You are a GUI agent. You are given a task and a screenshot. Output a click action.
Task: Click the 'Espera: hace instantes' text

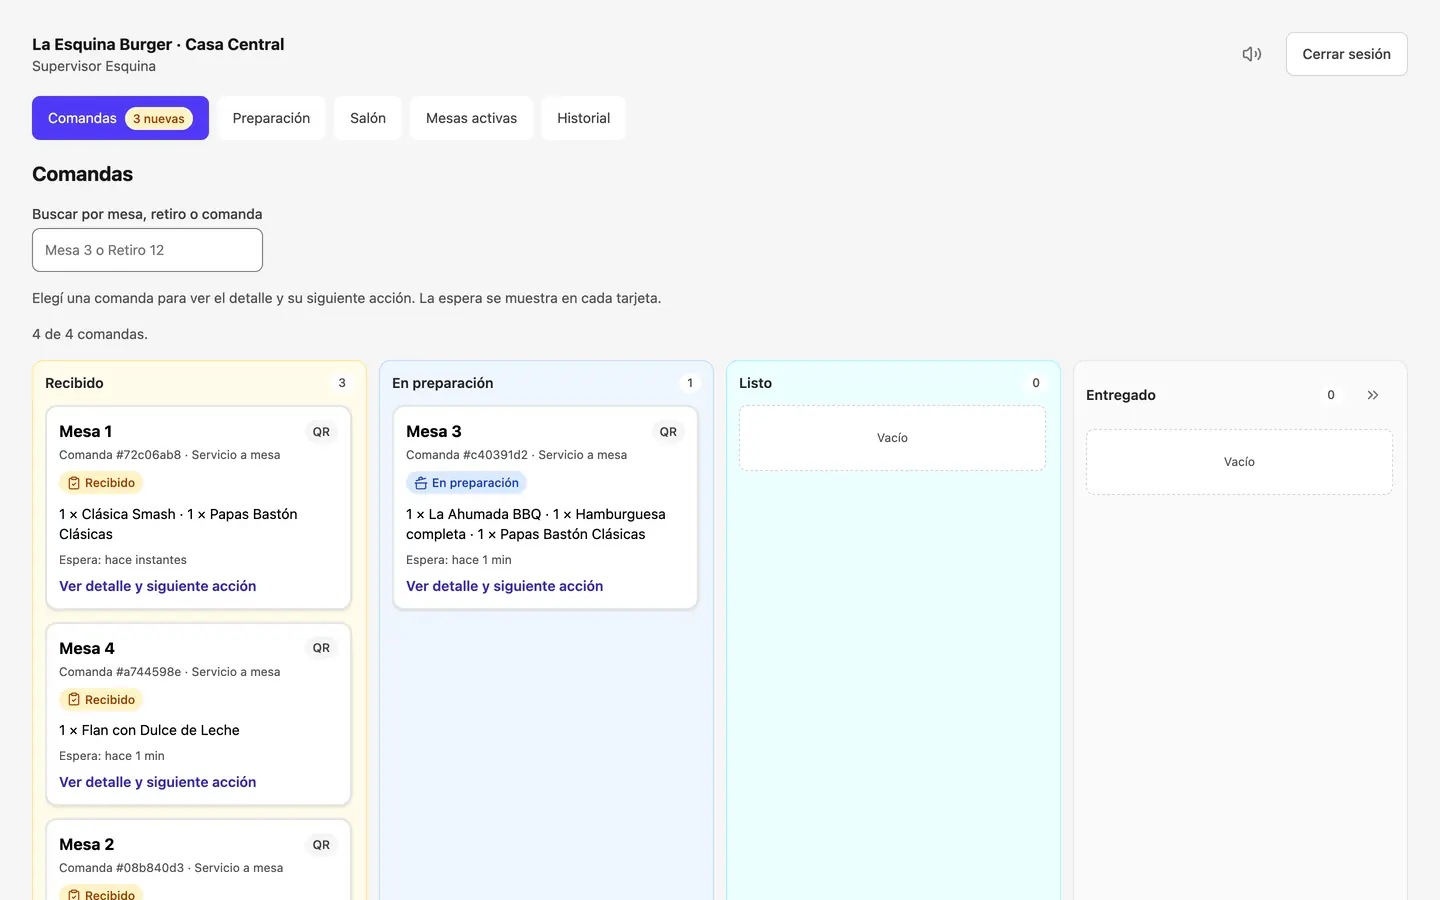tap(123, 560)
